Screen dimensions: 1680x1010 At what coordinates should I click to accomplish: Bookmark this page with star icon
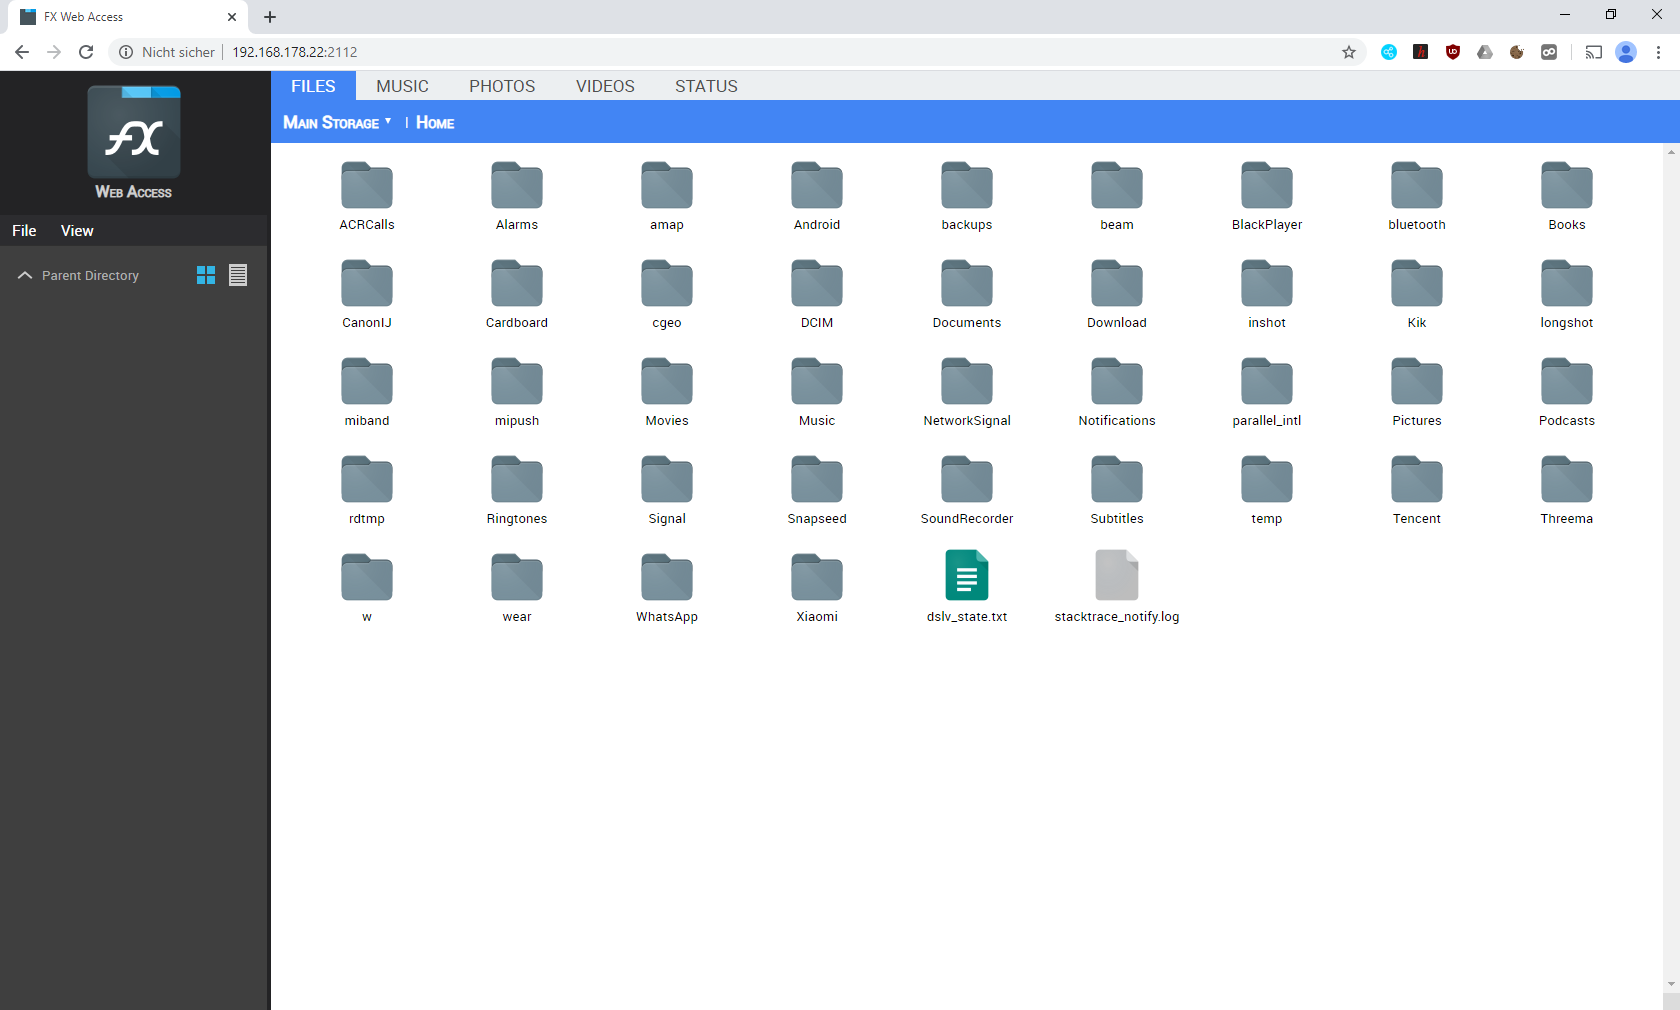click(x=1349, y=52)
